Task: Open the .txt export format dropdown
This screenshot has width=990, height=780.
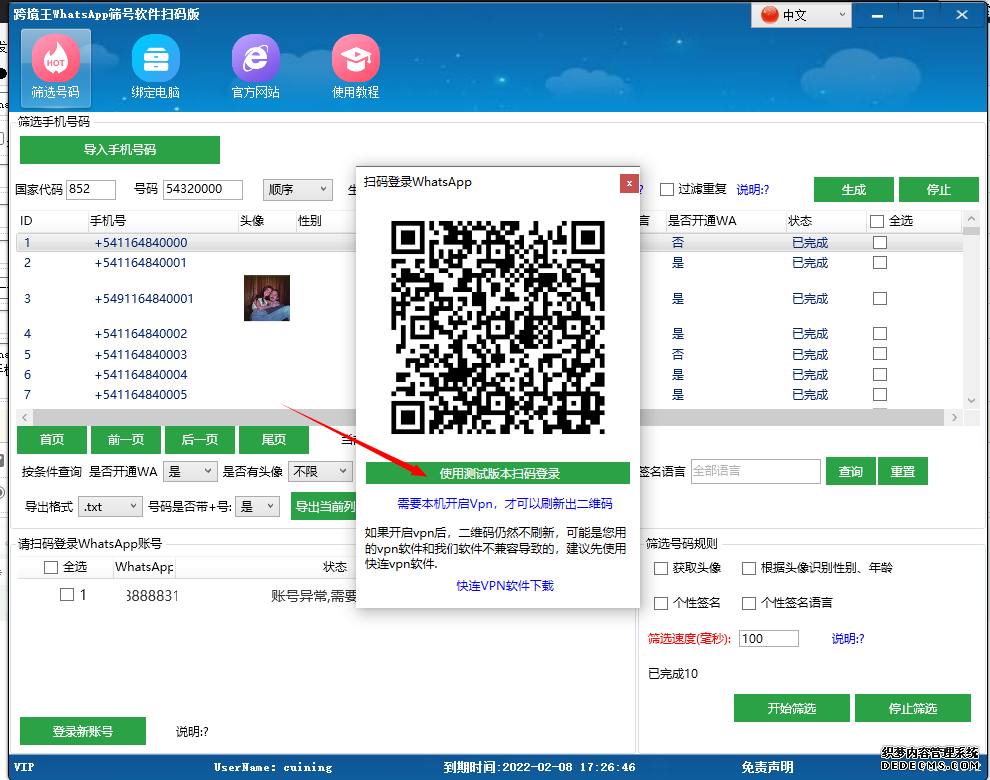Action: point(110,507)
